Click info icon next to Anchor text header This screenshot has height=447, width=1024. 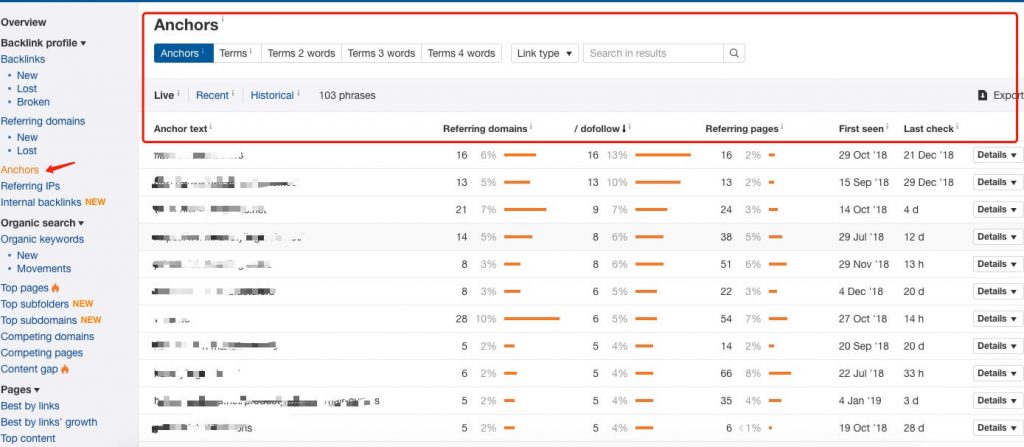click(x=211, y=125)
